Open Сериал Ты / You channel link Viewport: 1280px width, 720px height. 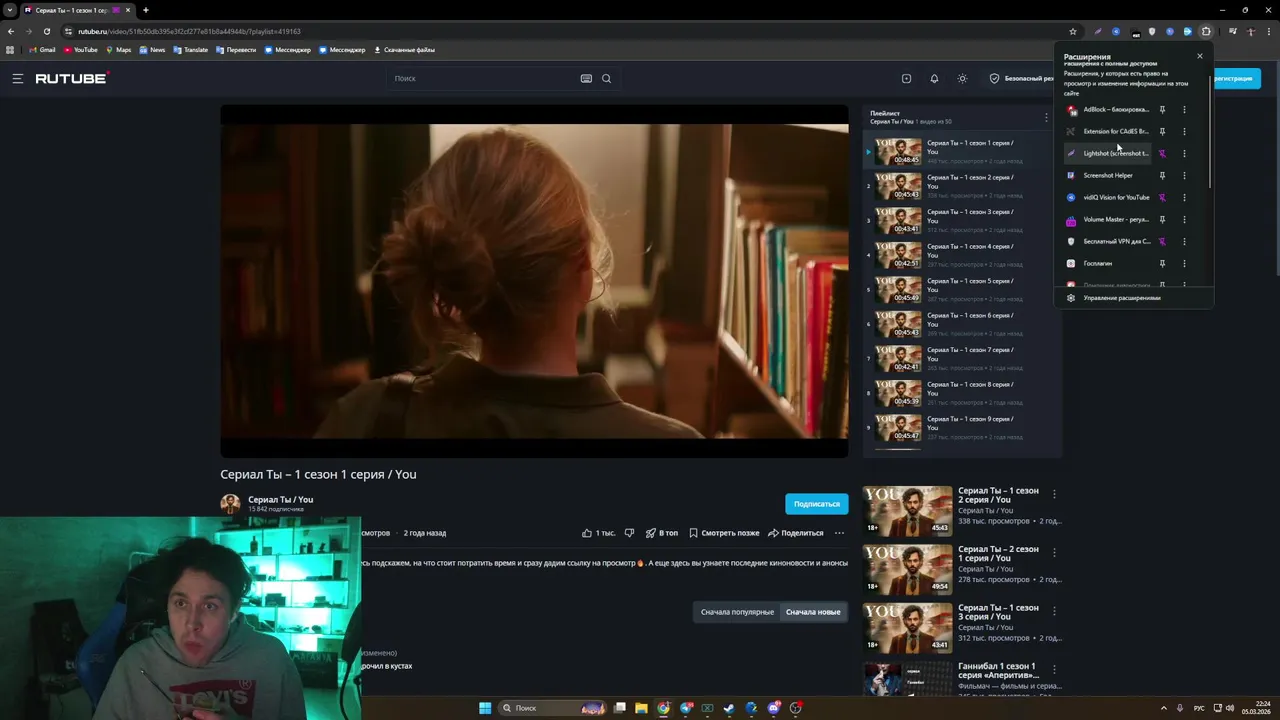point(280,499)
